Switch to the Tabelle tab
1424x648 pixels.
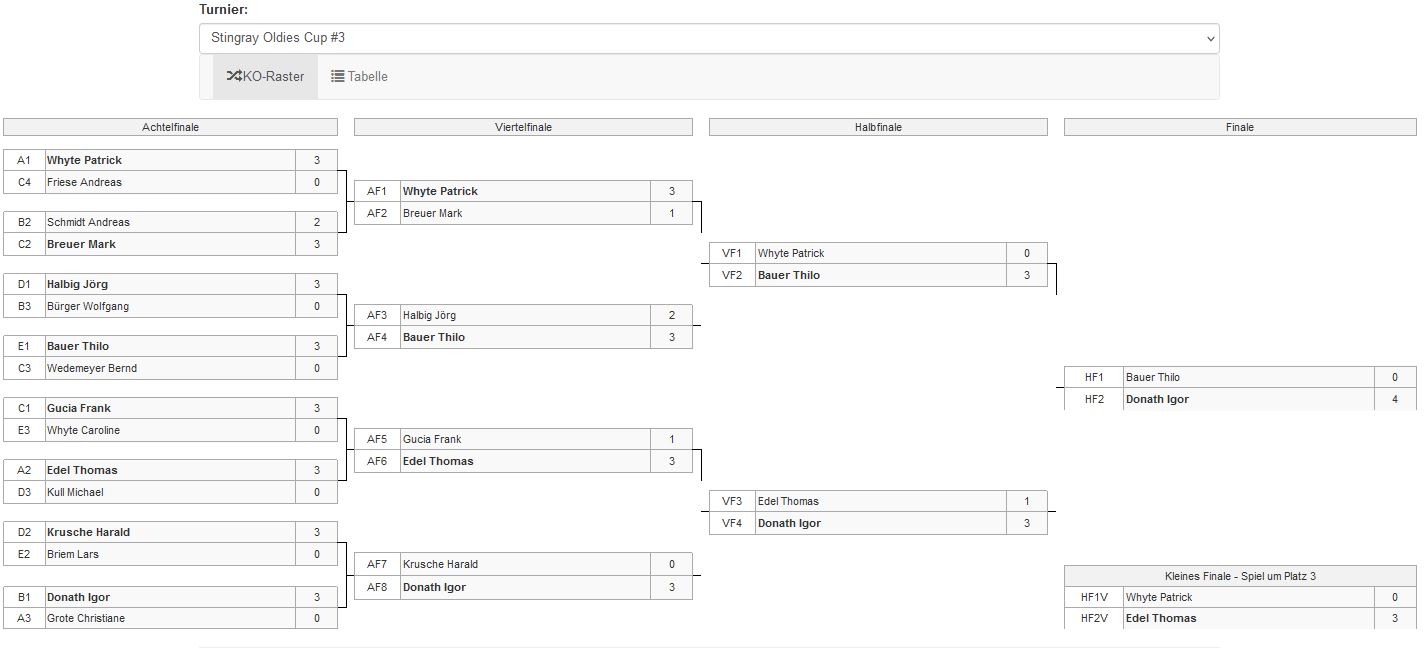(x=359, y=76)
